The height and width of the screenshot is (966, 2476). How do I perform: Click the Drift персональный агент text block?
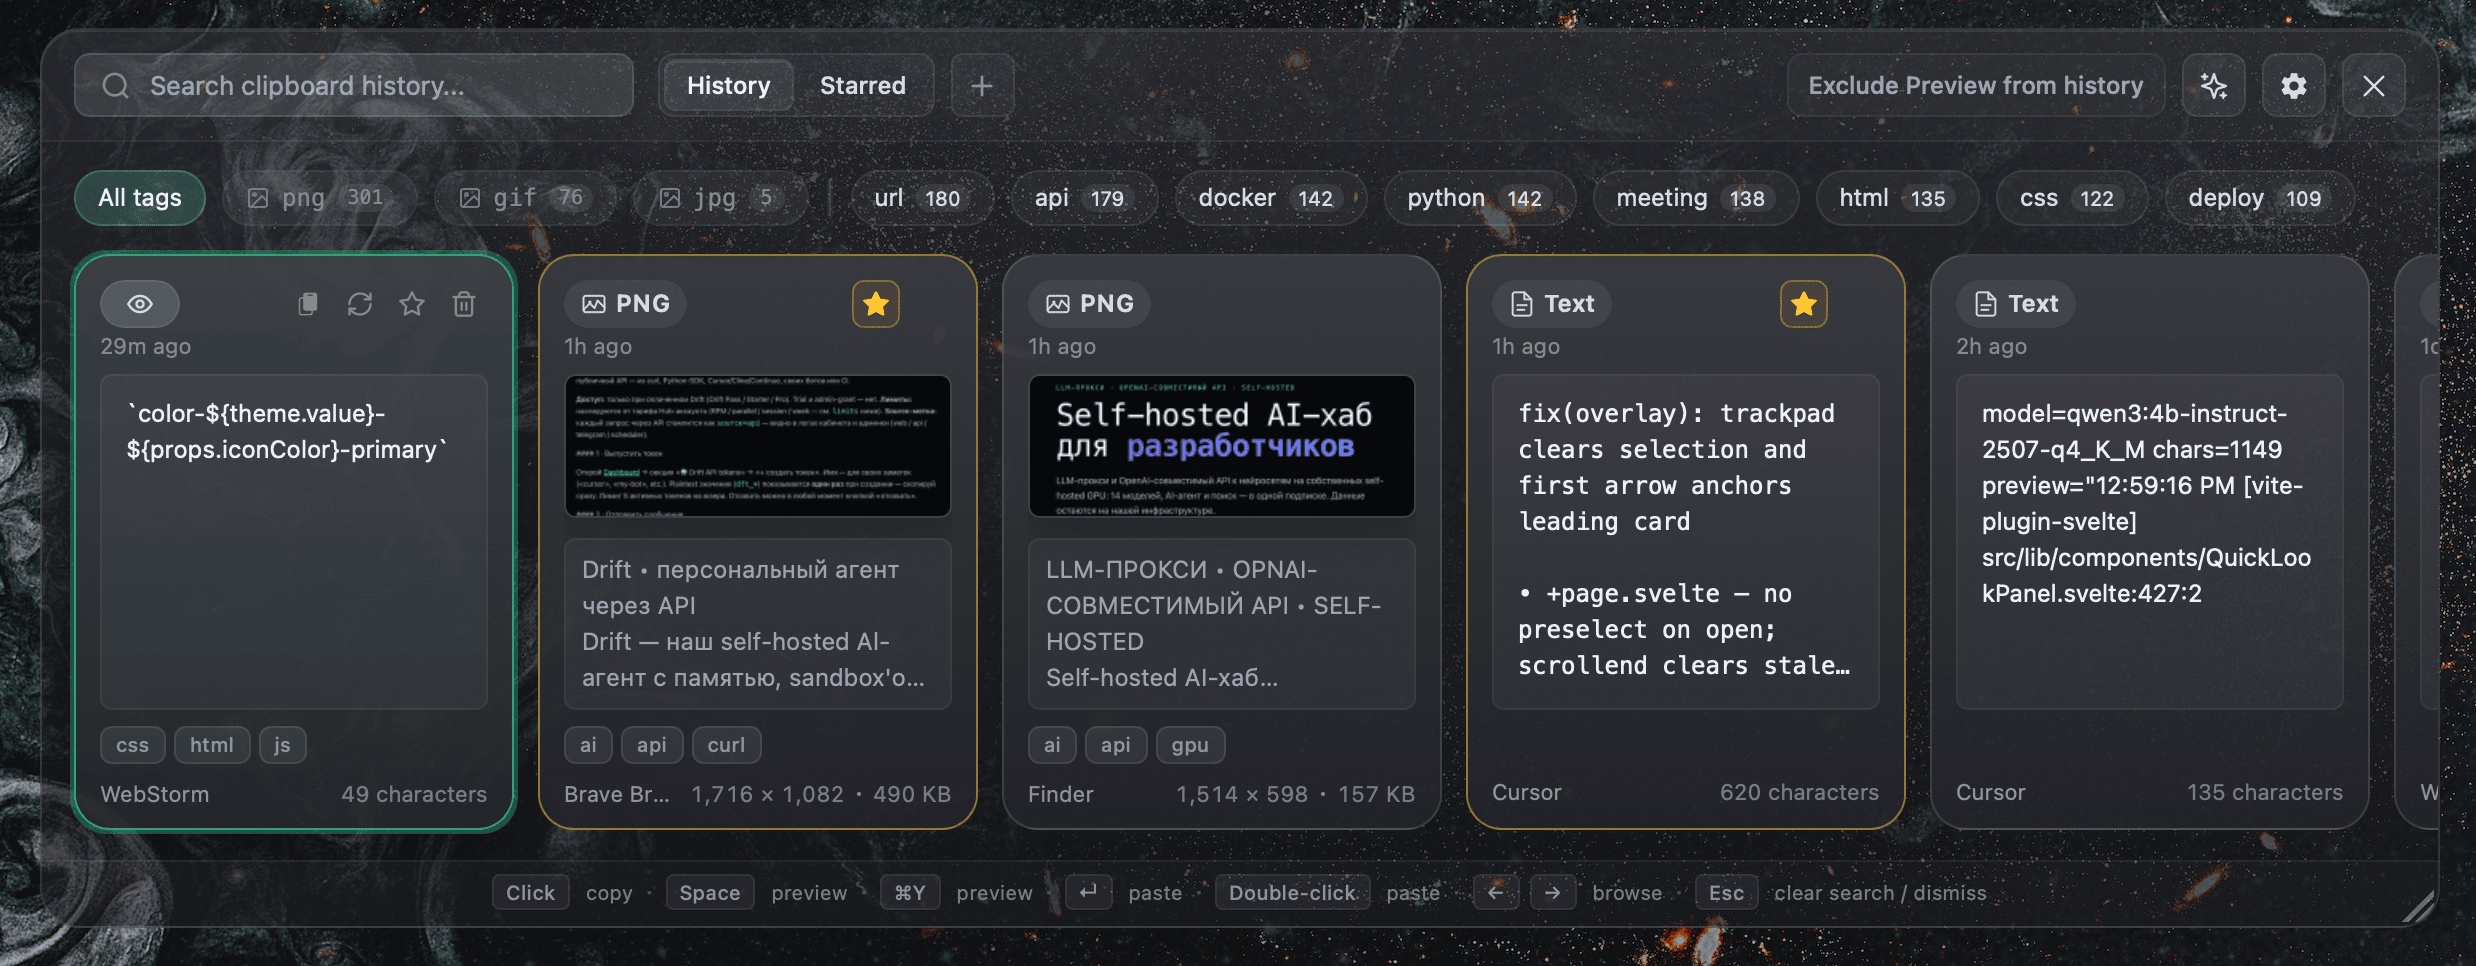click(758, 624)
